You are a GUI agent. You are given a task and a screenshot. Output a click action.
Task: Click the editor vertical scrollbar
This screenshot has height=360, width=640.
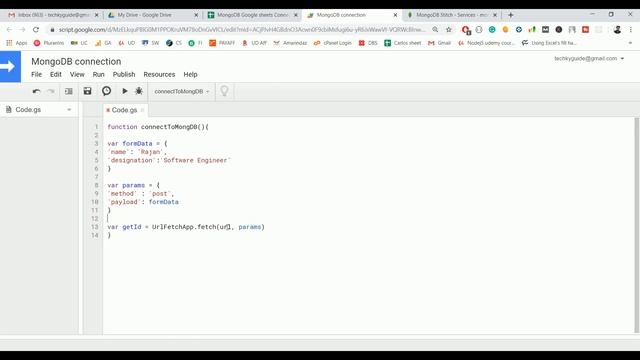[x=636, y=225]
